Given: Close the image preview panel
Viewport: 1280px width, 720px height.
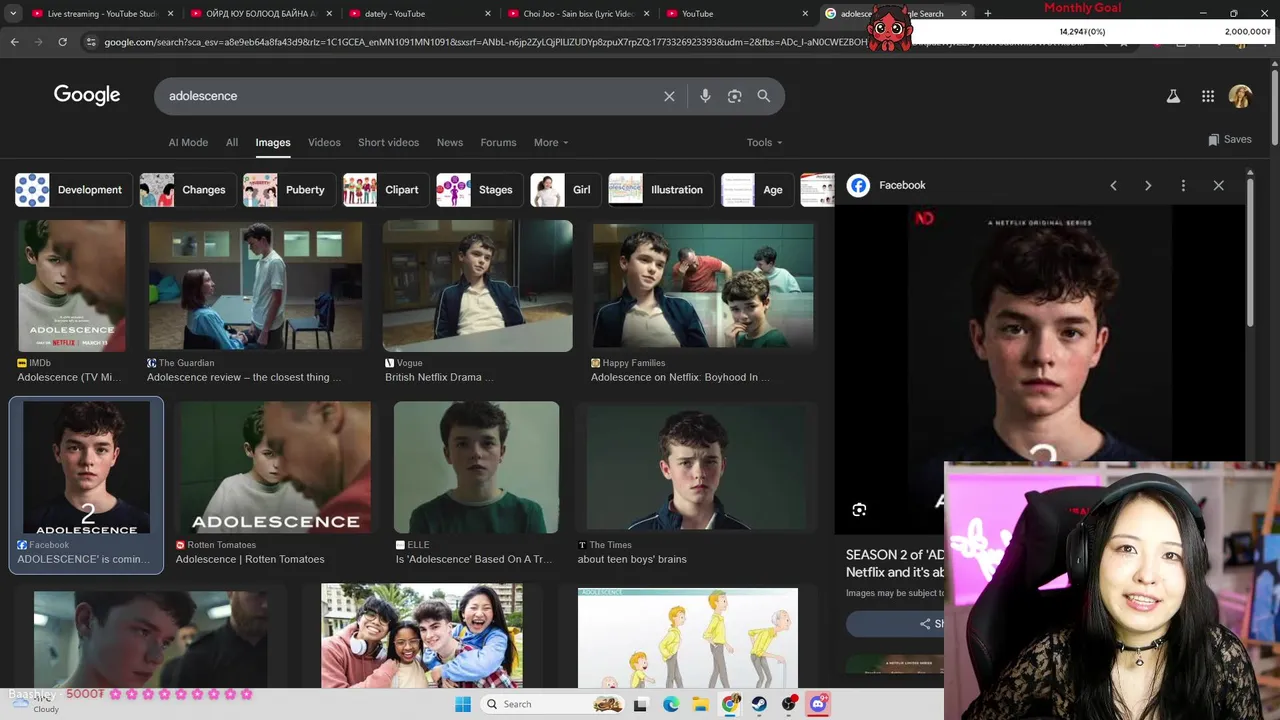Looking at the screenshot, I should coord(1218,185).
